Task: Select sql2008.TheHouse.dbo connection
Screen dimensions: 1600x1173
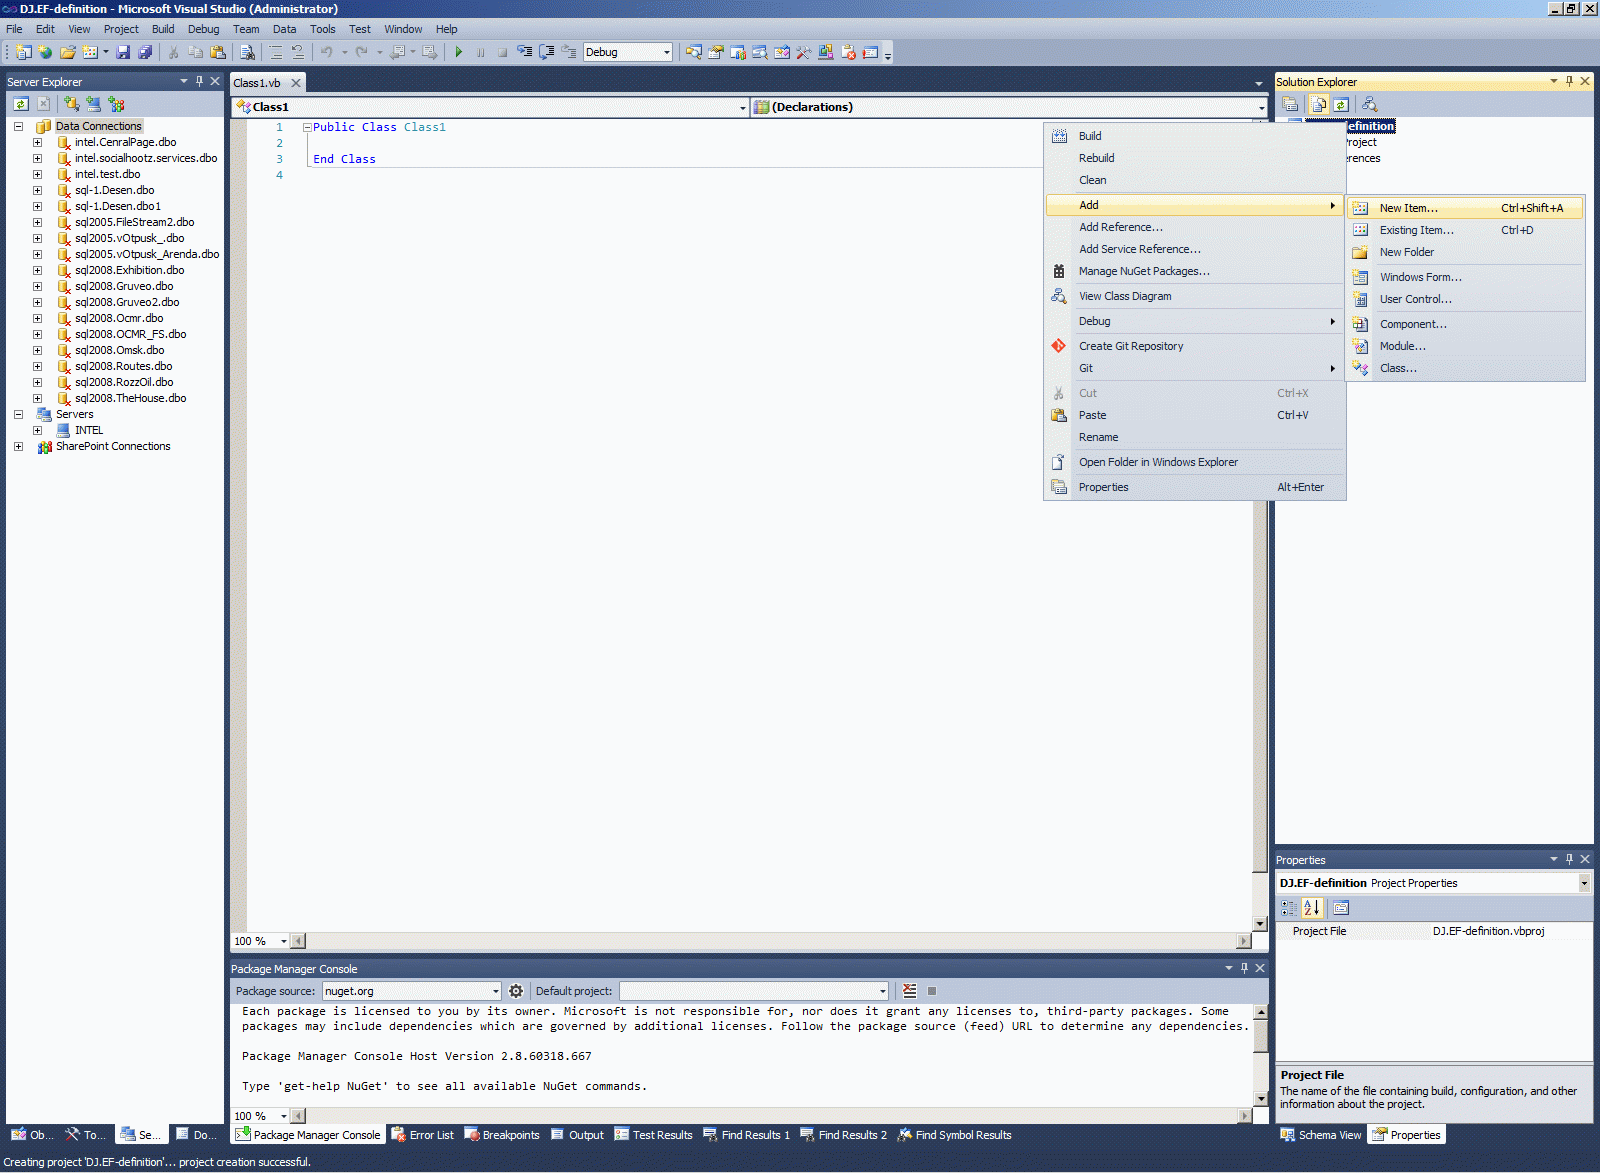Action: (x=130, y=398)
